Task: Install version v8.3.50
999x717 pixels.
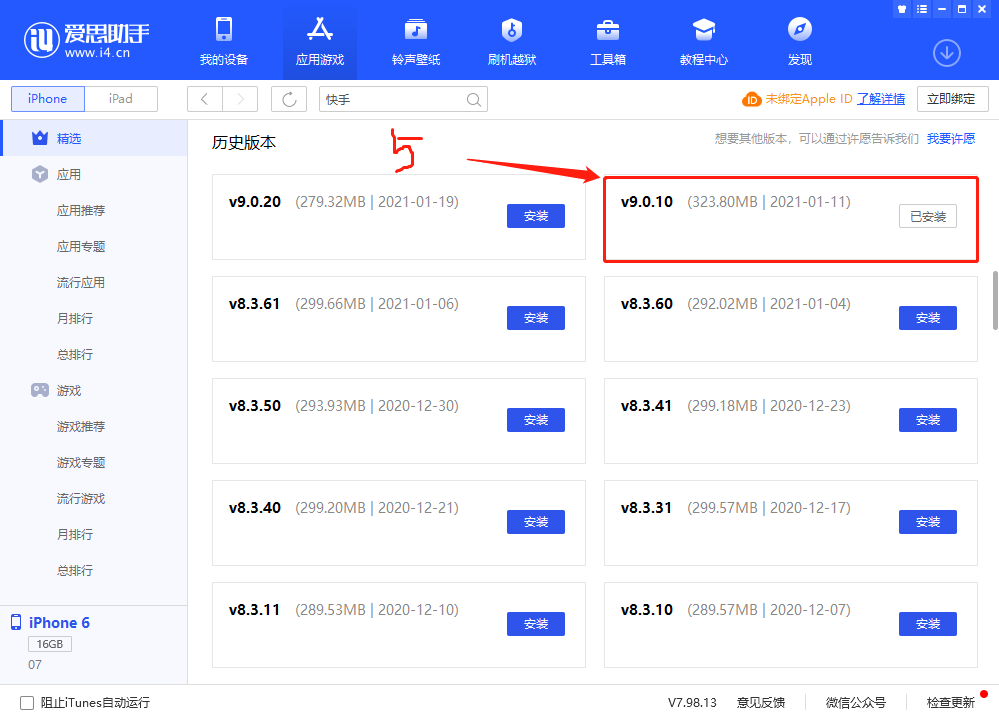Action: coord(536,420)
